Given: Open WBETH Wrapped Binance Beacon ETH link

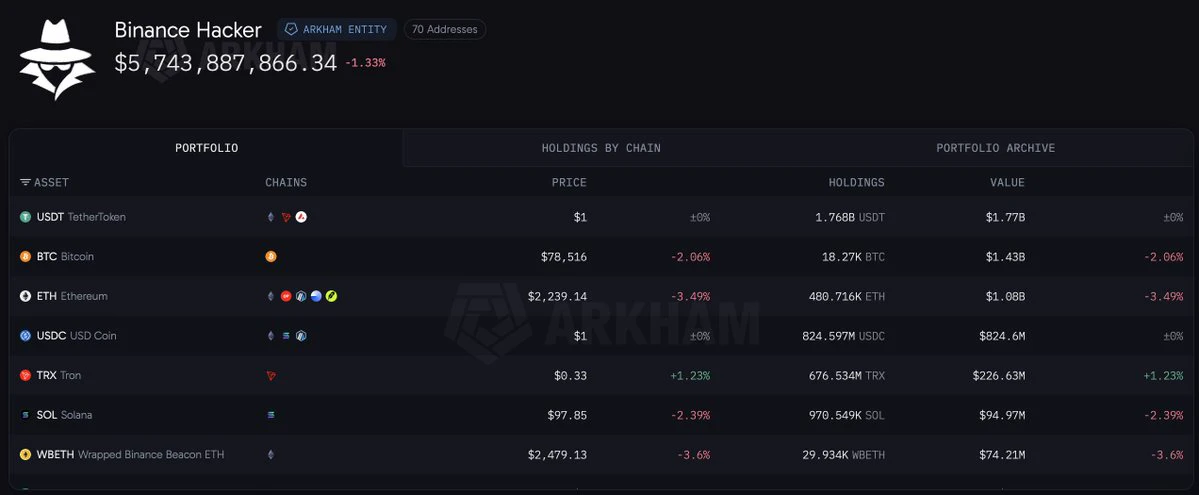Looking at the screenshot, I should [x=131, y=454].
